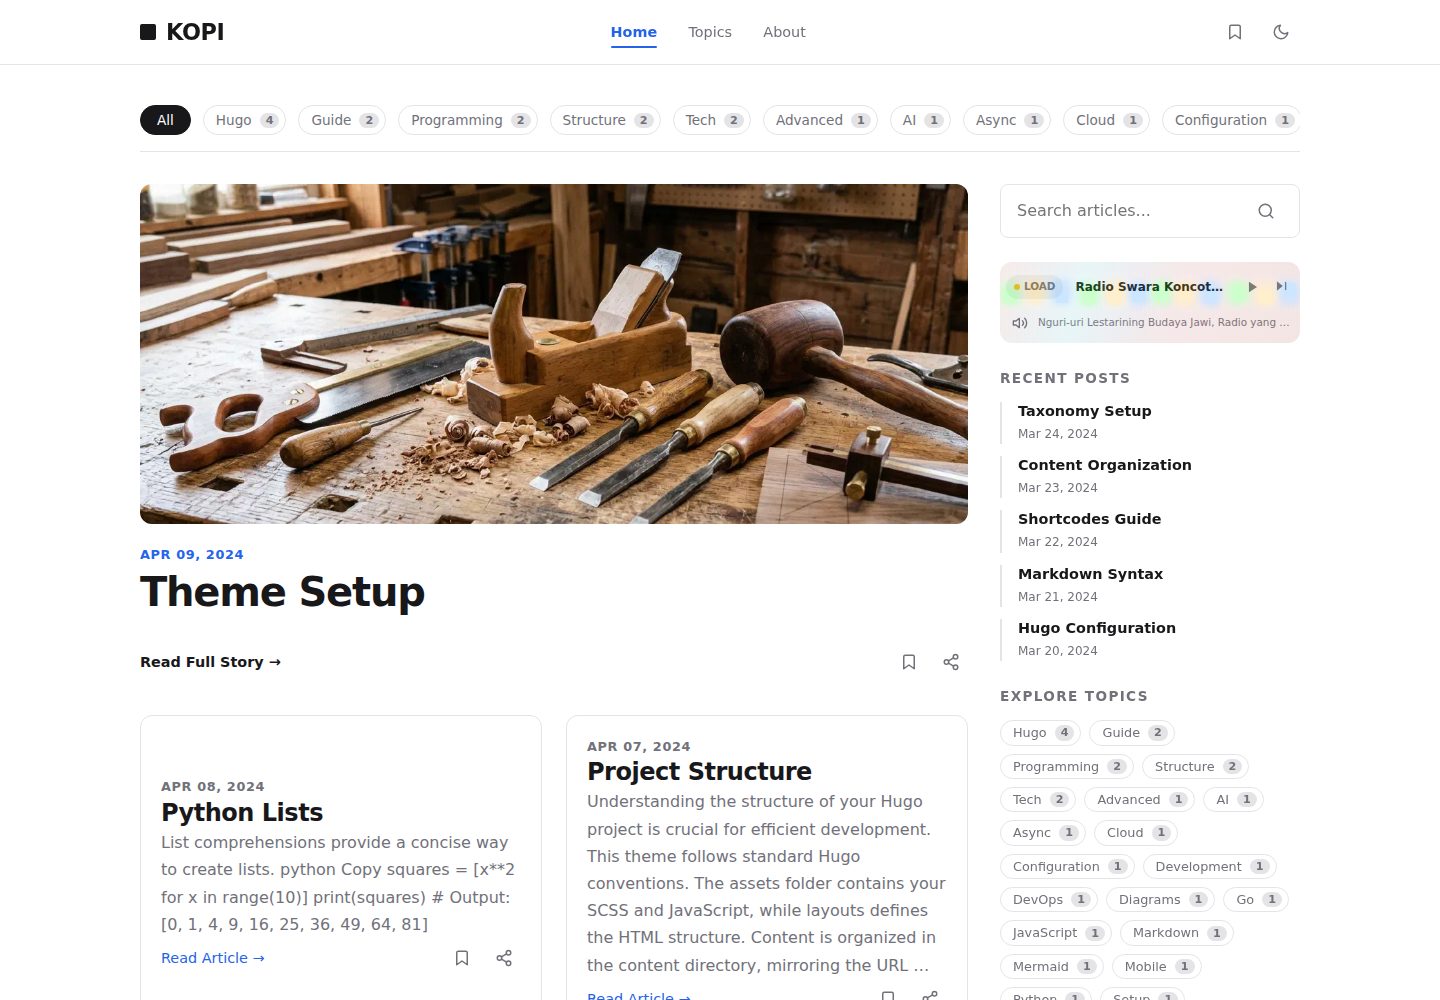Explore the Development topic tag

point(1209,867)
